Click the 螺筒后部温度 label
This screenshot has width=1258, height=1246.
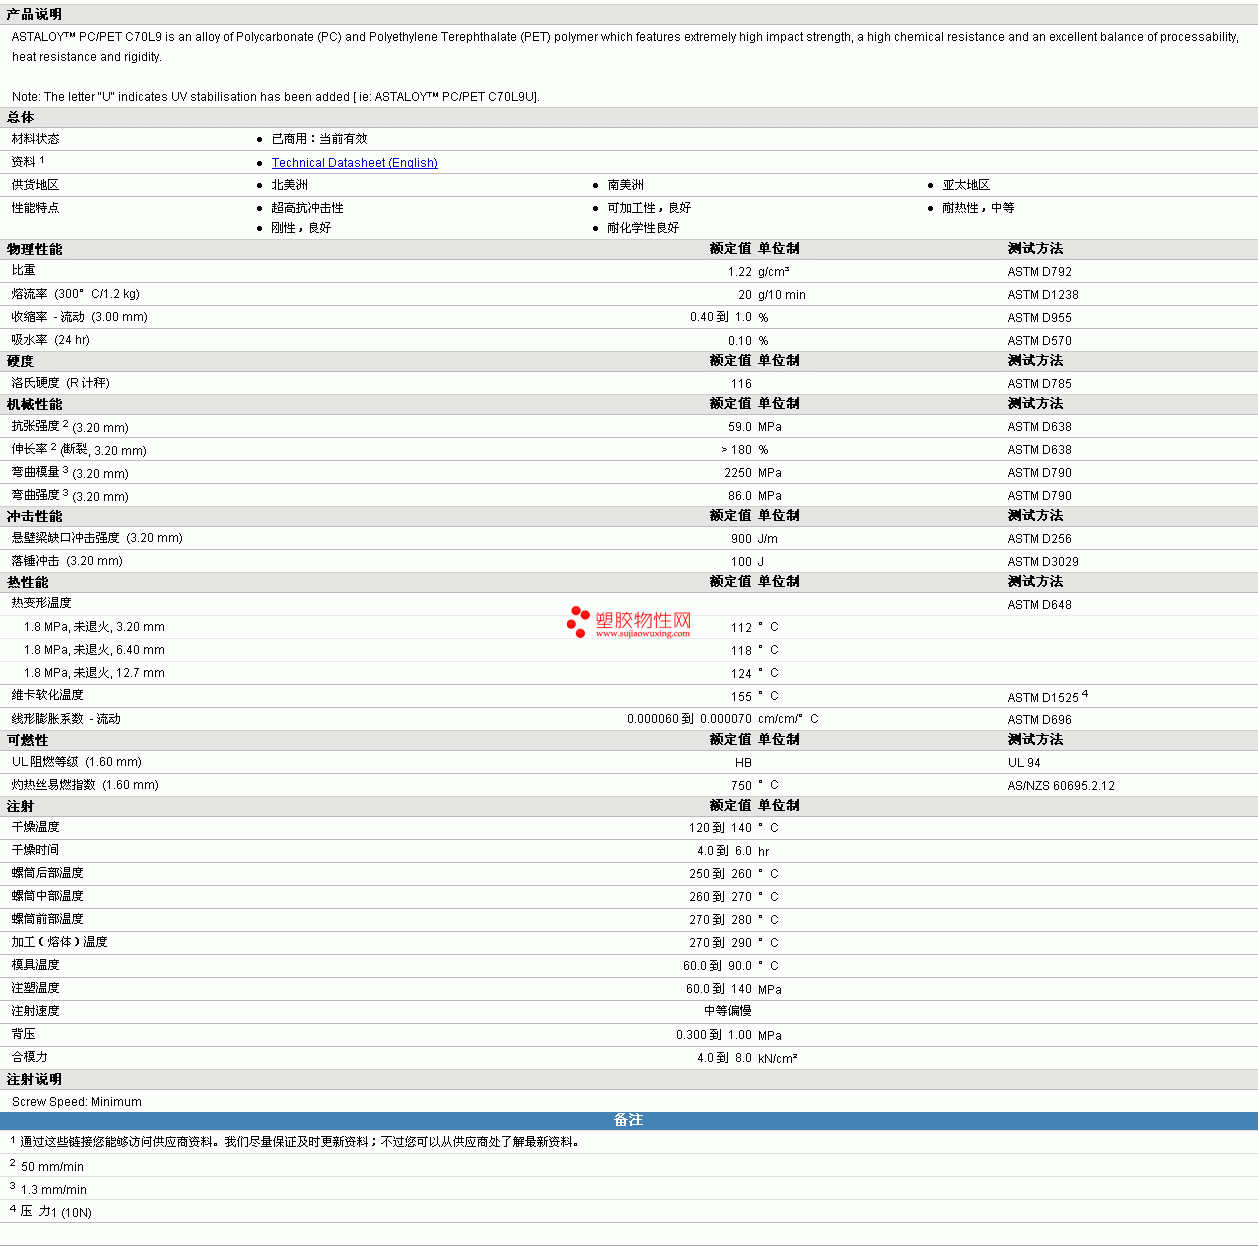pos(48,873)
